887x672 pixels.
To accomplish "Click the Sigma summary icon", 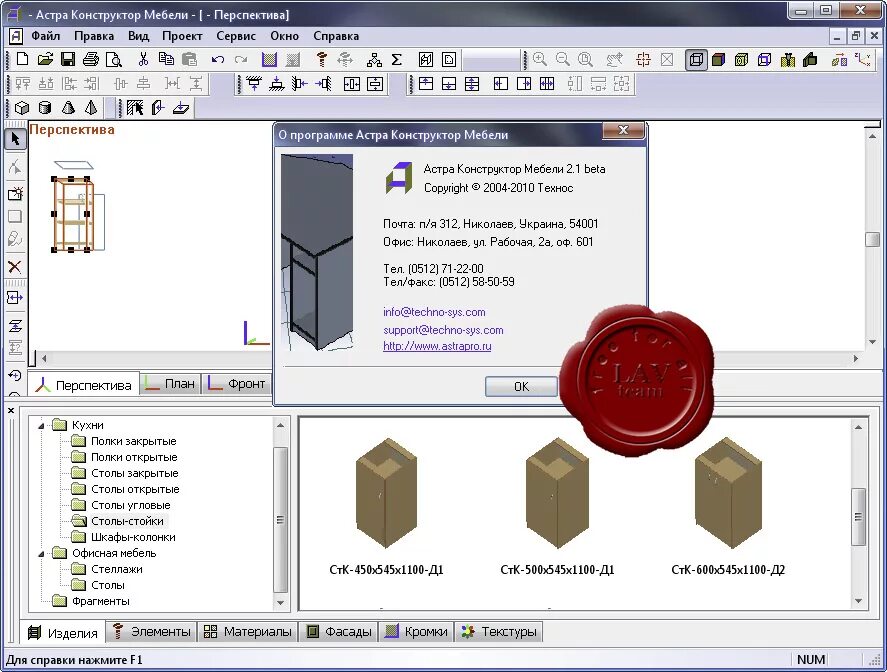I will coord(397,59).
